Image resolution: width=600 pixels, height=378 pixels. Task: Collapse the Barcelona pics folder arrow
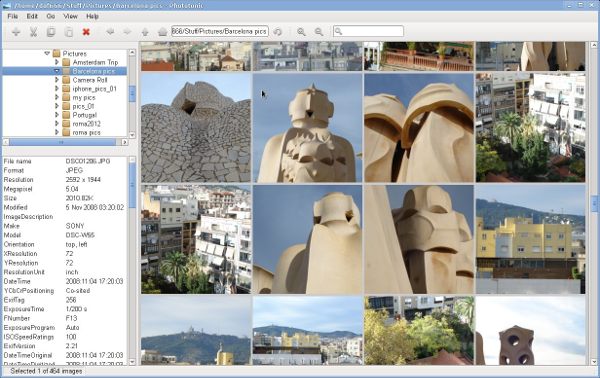tap(57, 71)
